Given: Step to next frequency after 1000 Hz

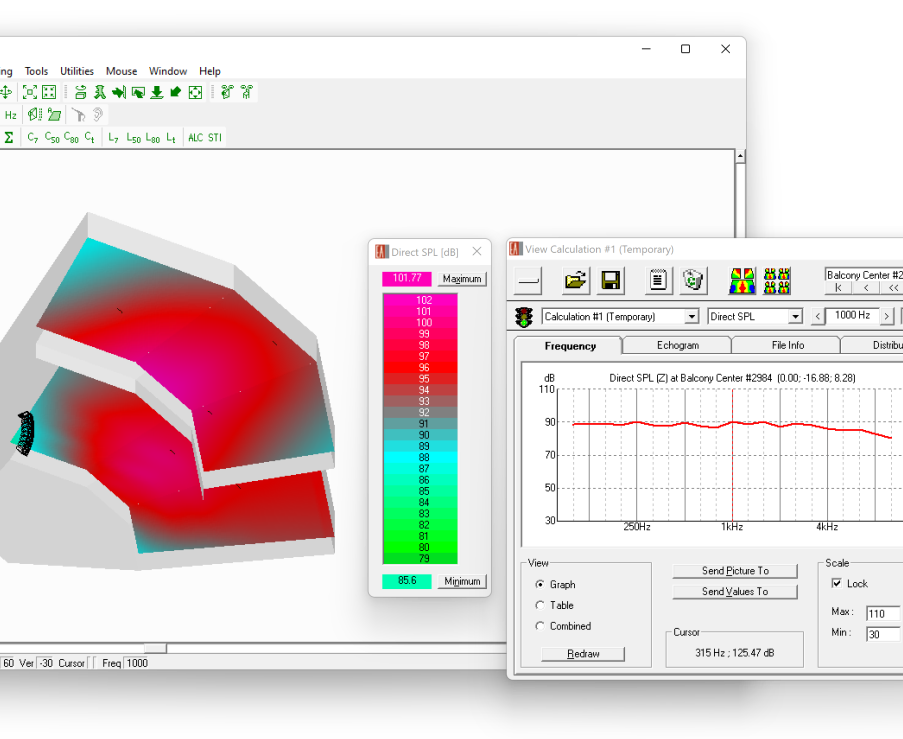Looking at the screenshot, I should pyautogui.click(x=886, y=317).
